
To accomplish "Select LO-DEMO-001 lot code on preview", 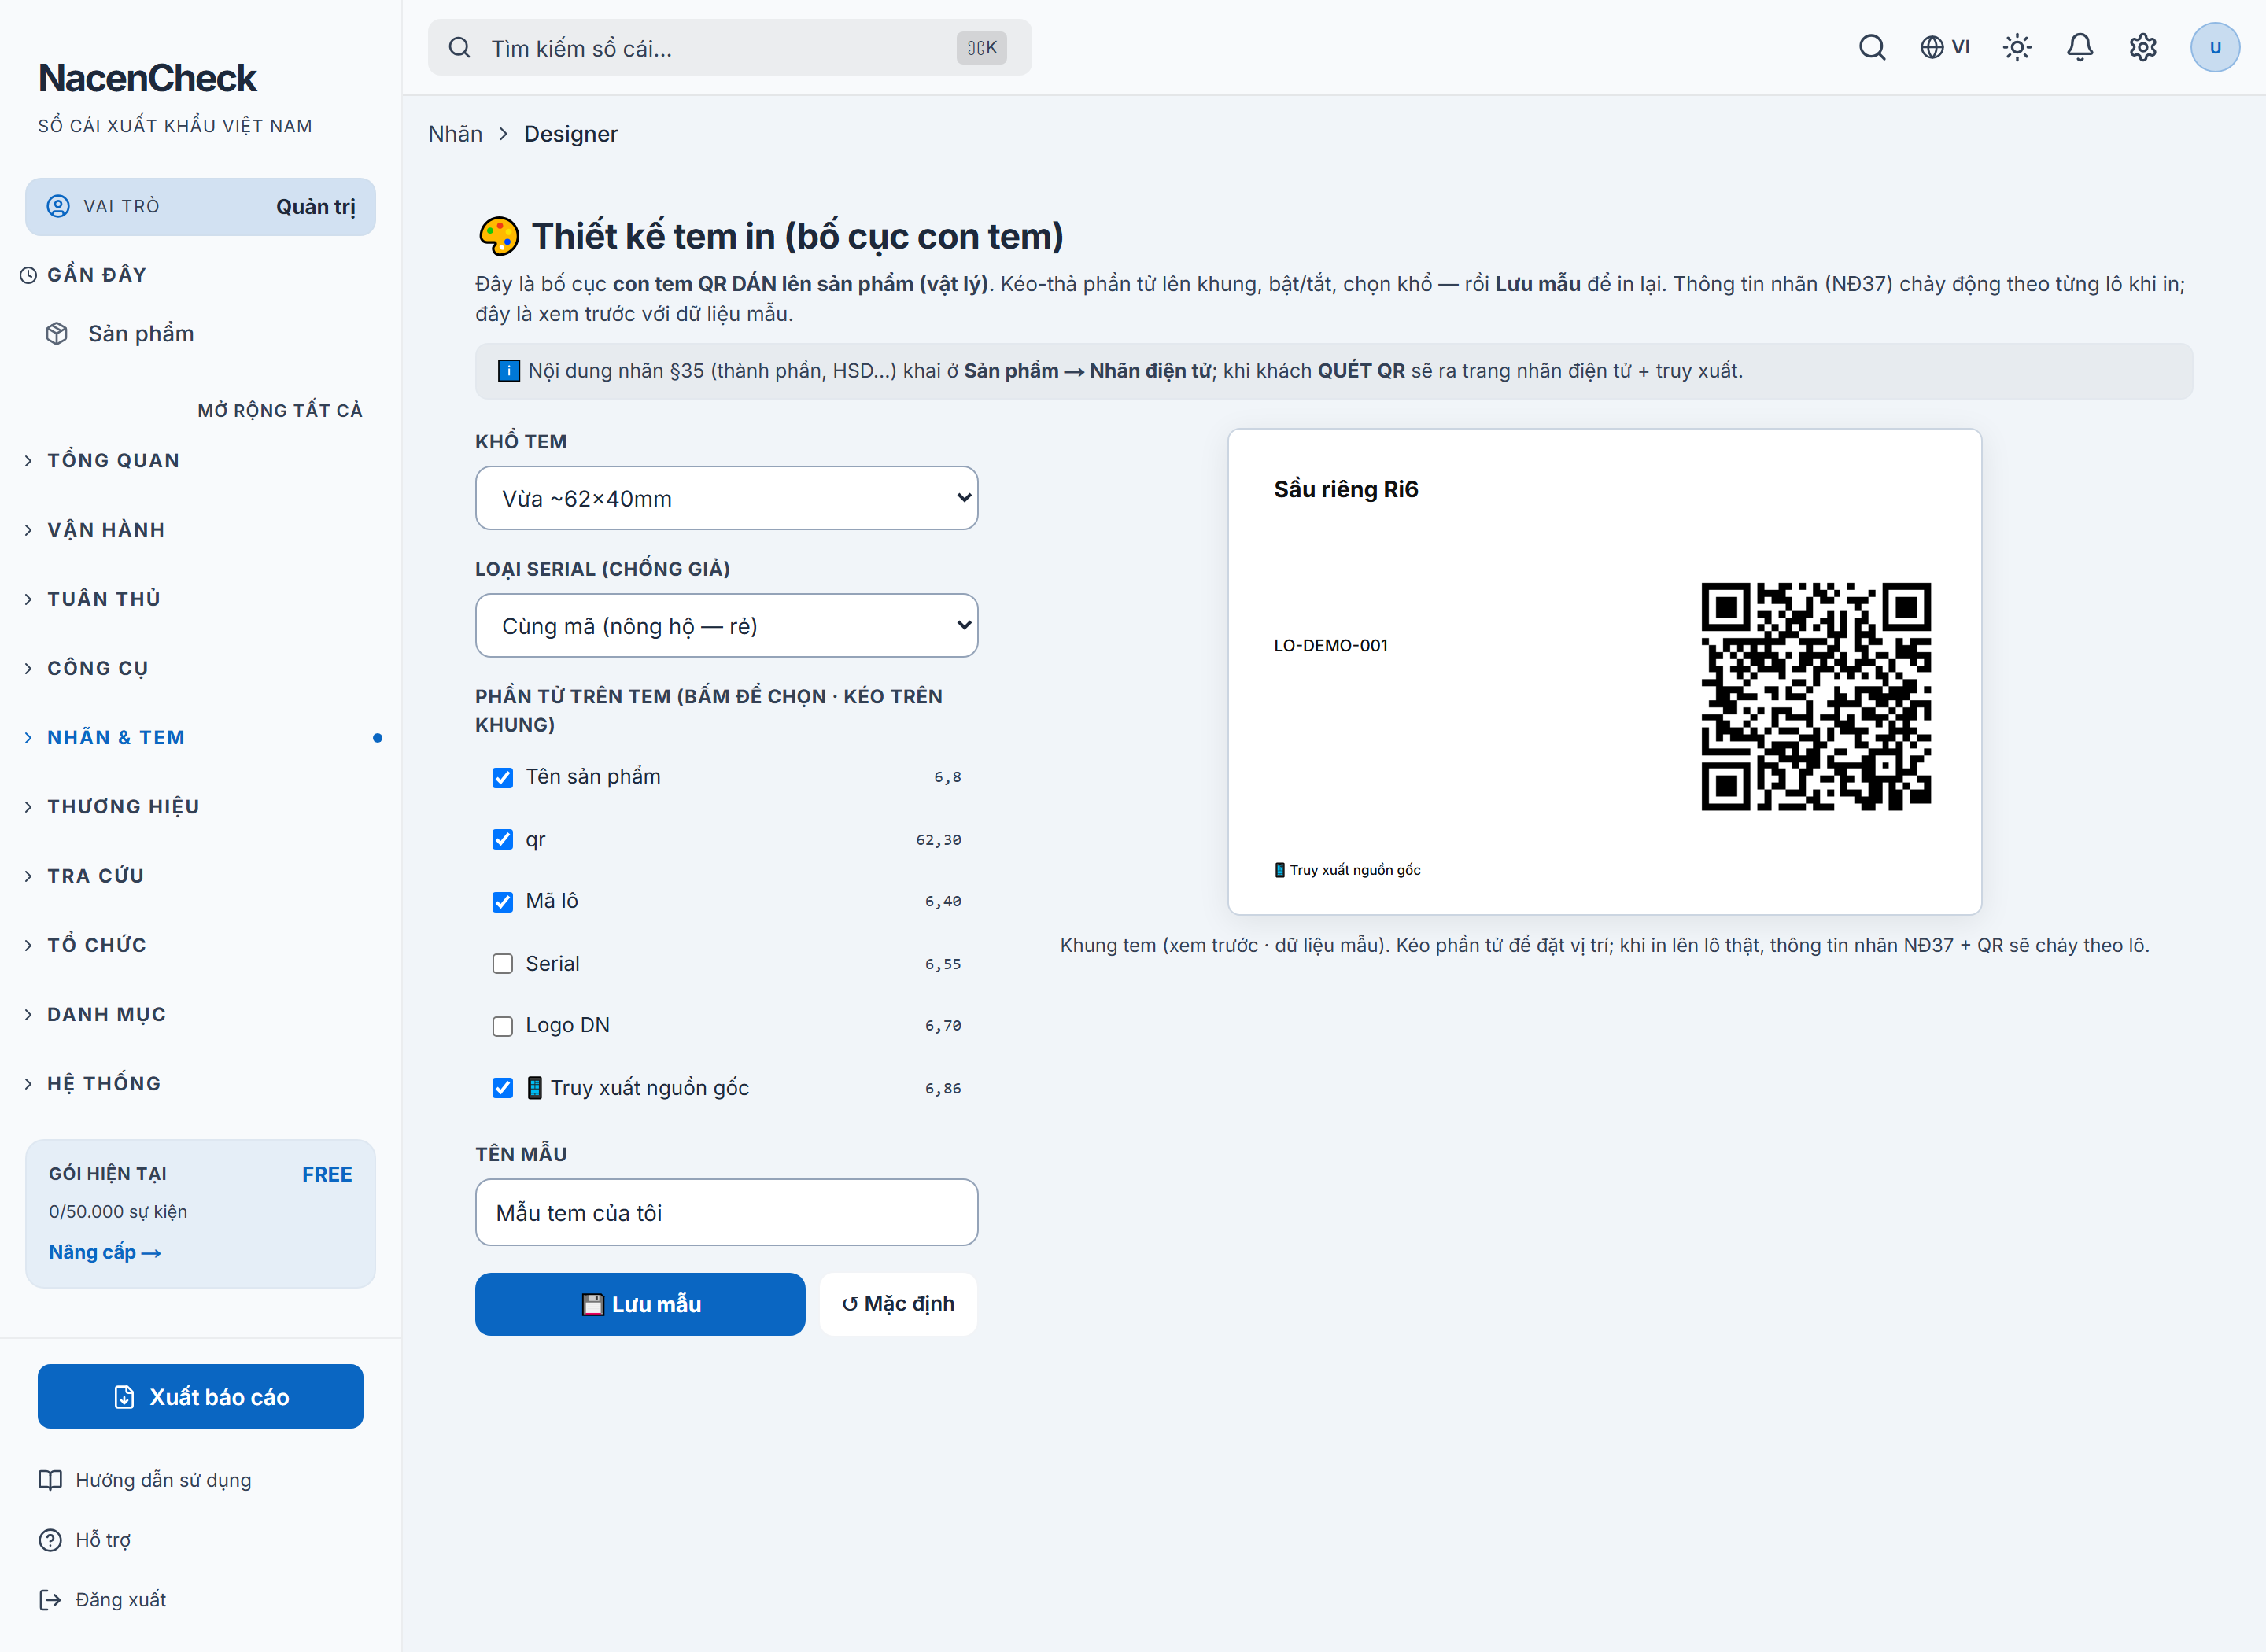I will pos(1330,645).
